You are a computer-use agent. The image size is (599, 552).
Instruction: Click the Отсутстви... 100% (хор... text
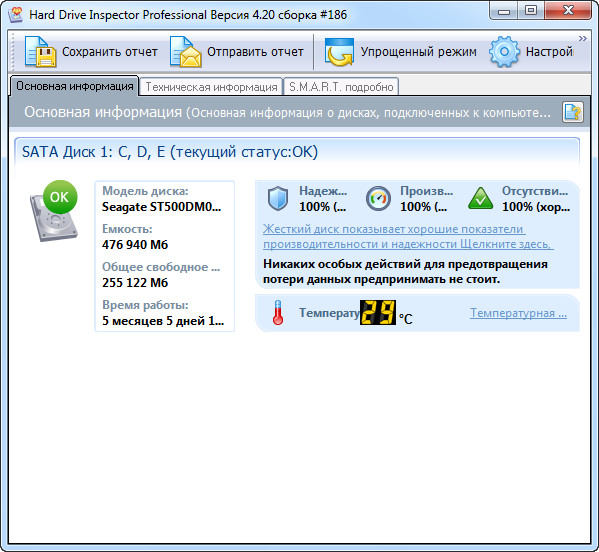click(536, 199)
